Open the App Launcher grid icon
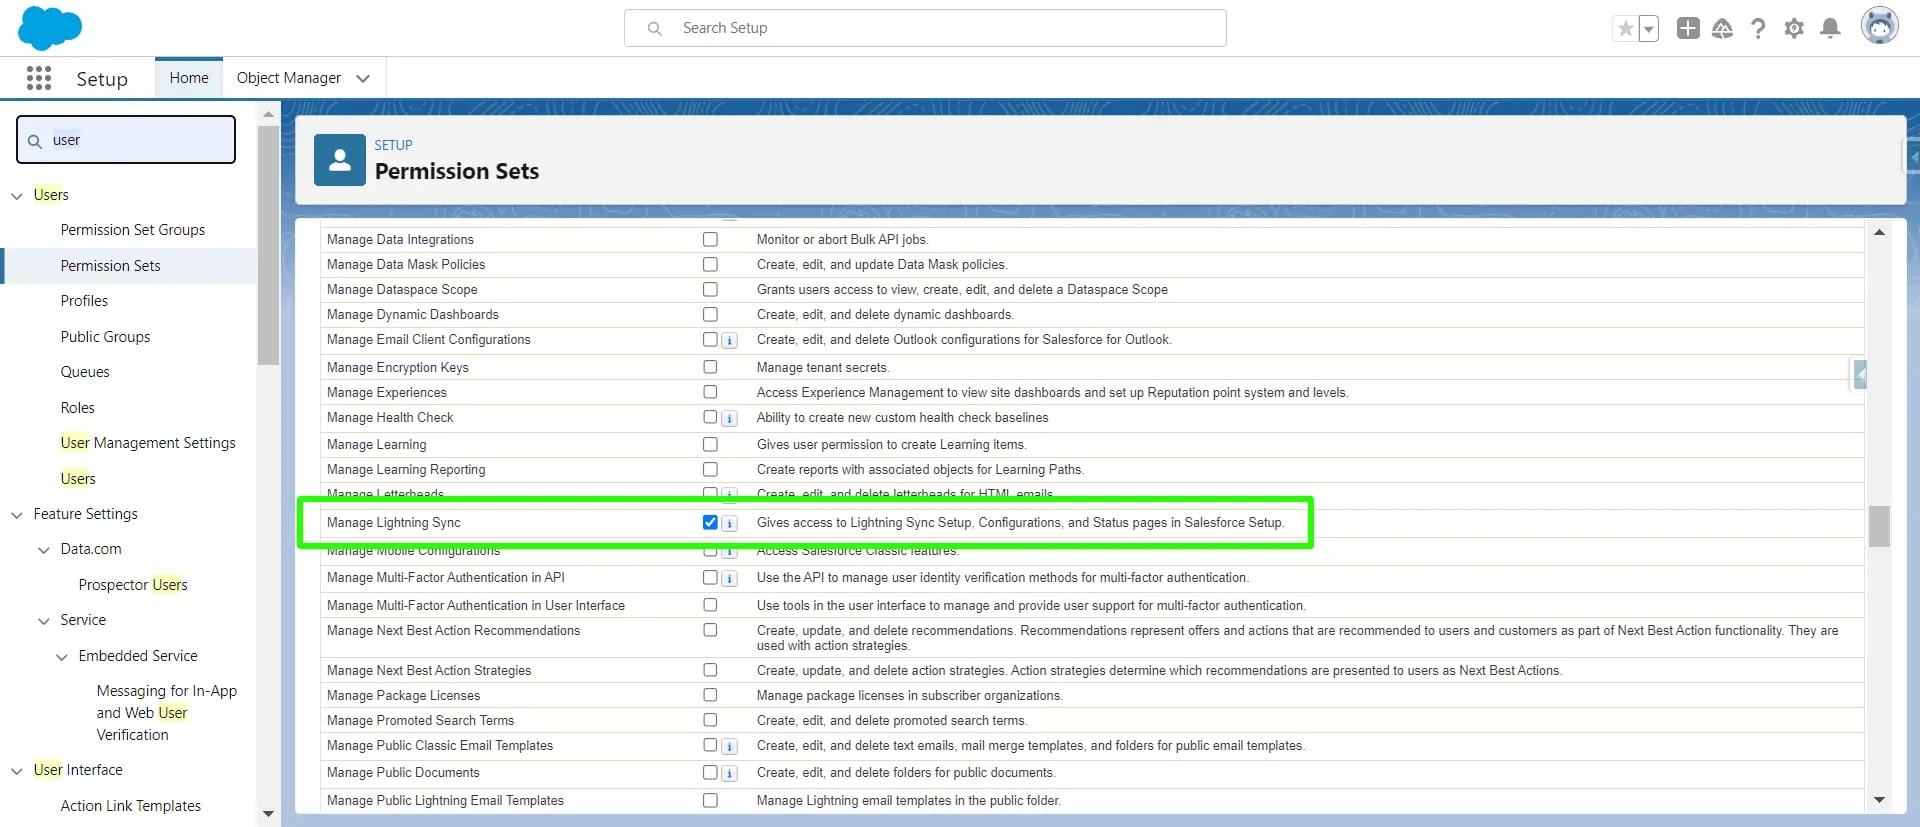This screenshot has height=827, width=1920. coord(39,78)
